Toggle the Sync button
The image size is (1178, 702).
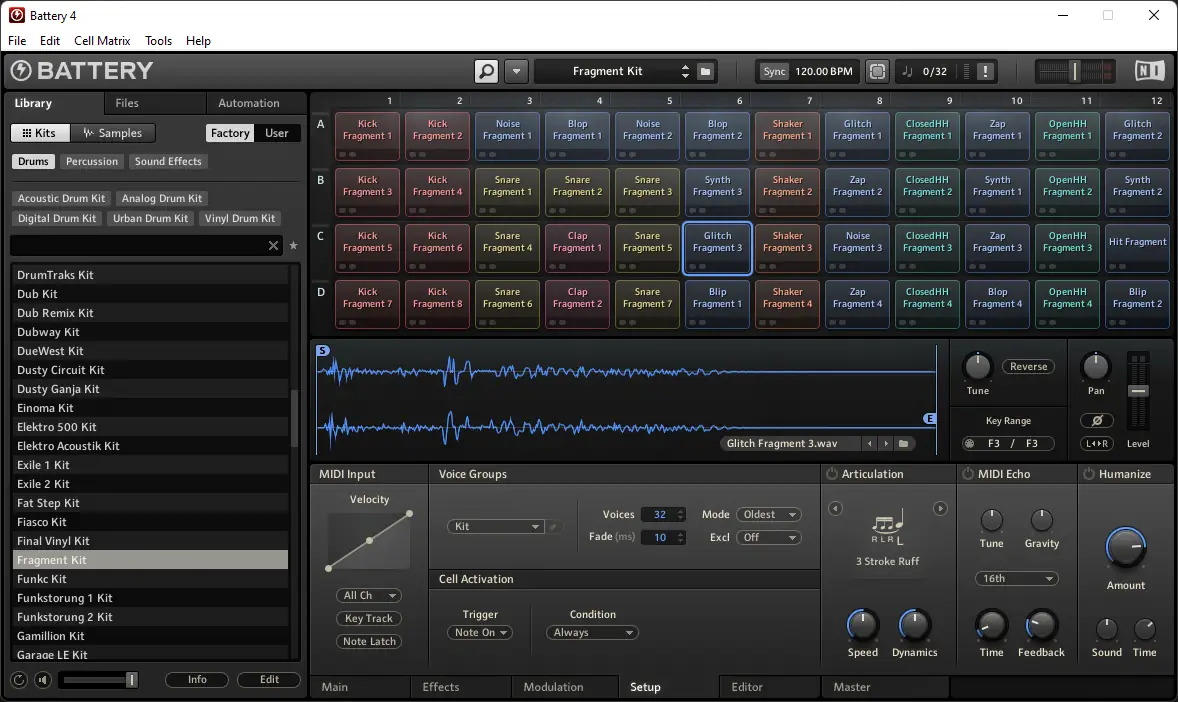(774, 71)
